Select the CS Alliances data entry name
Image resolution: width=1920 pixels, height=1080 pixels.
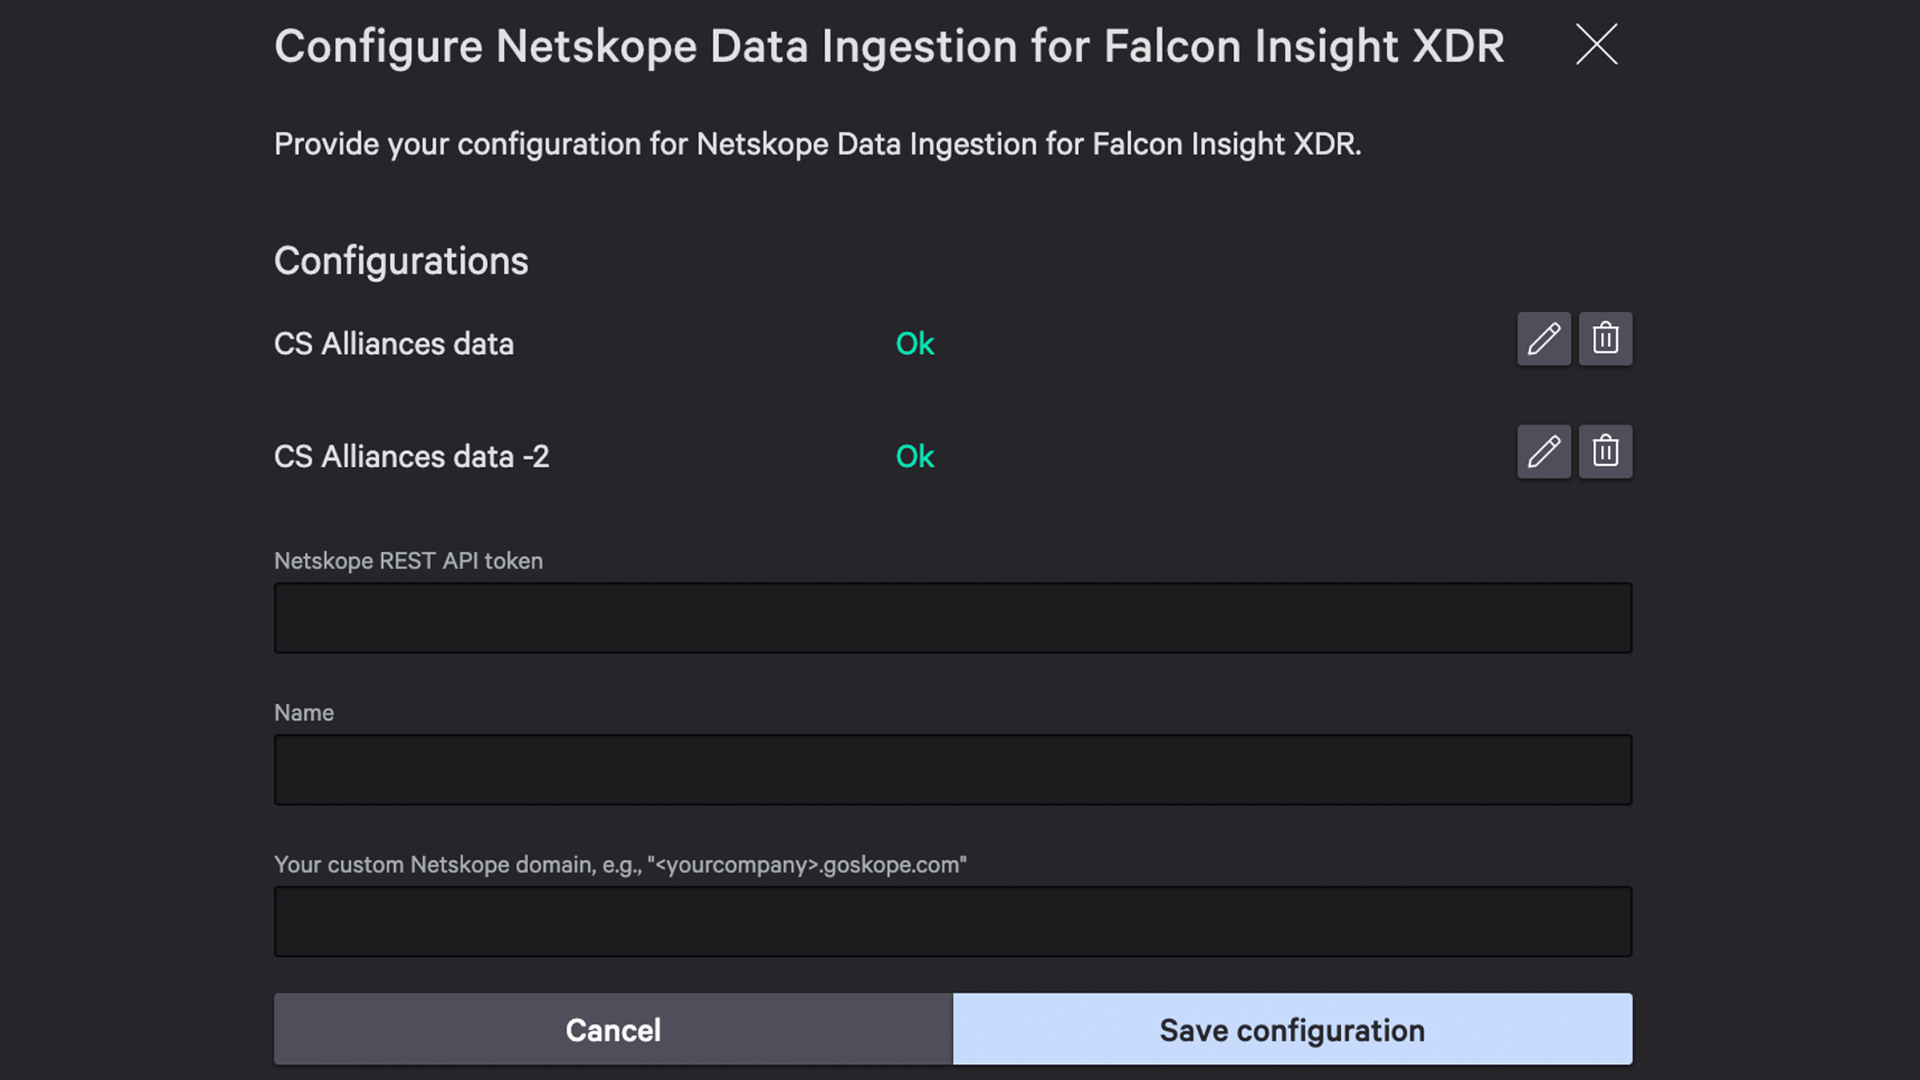pos(394,344)
